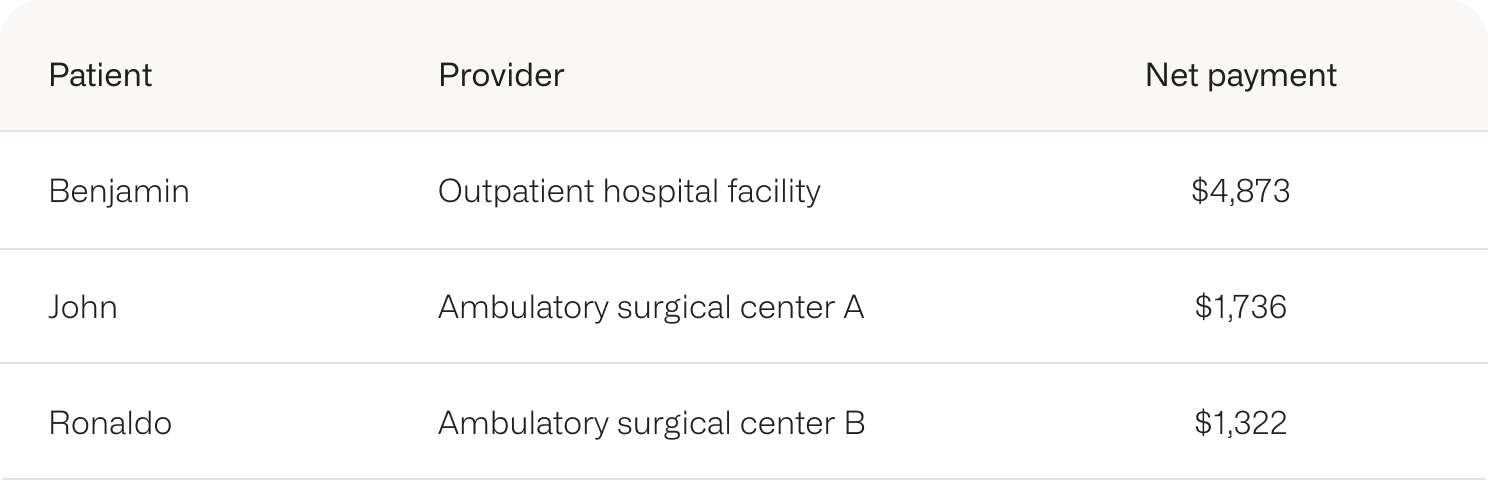The width and height of the screenshot is (1488, 504).
Task: Click the letter B ending Ronaldo's provider
Action: pyautogui.click(x=854, y=422)
